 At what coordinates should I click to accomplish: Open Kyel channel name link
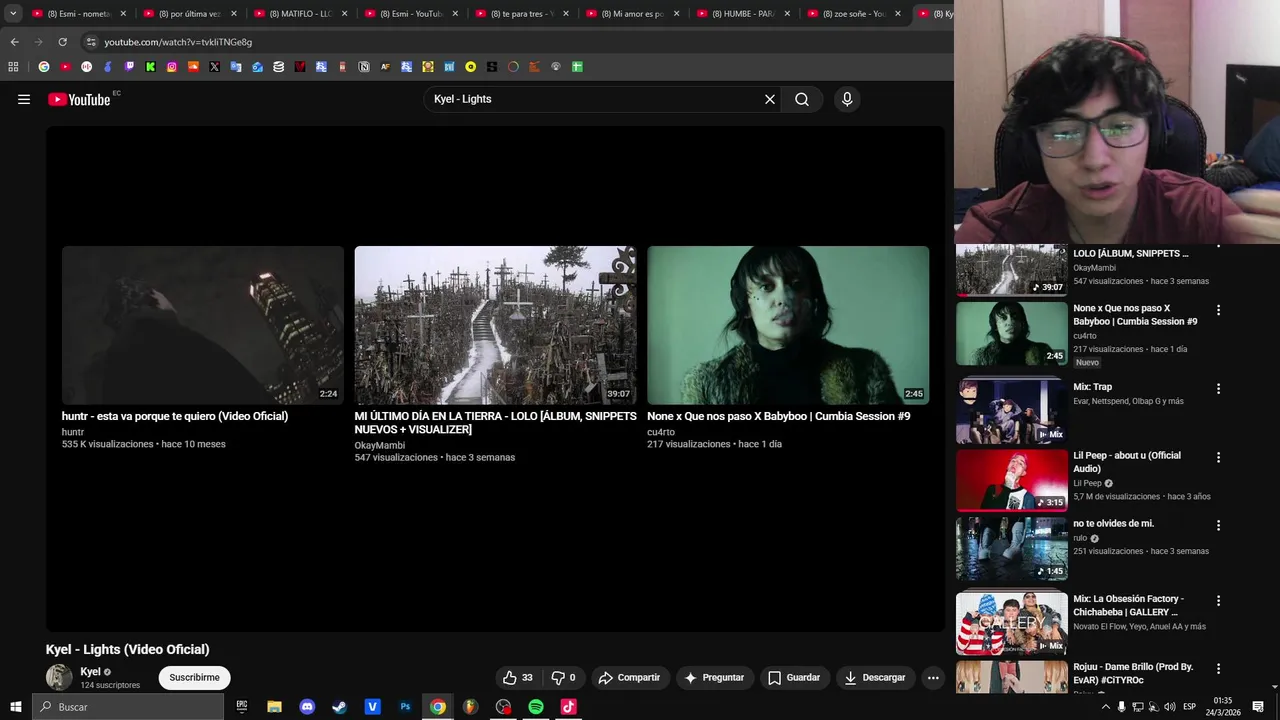[90, 671]
